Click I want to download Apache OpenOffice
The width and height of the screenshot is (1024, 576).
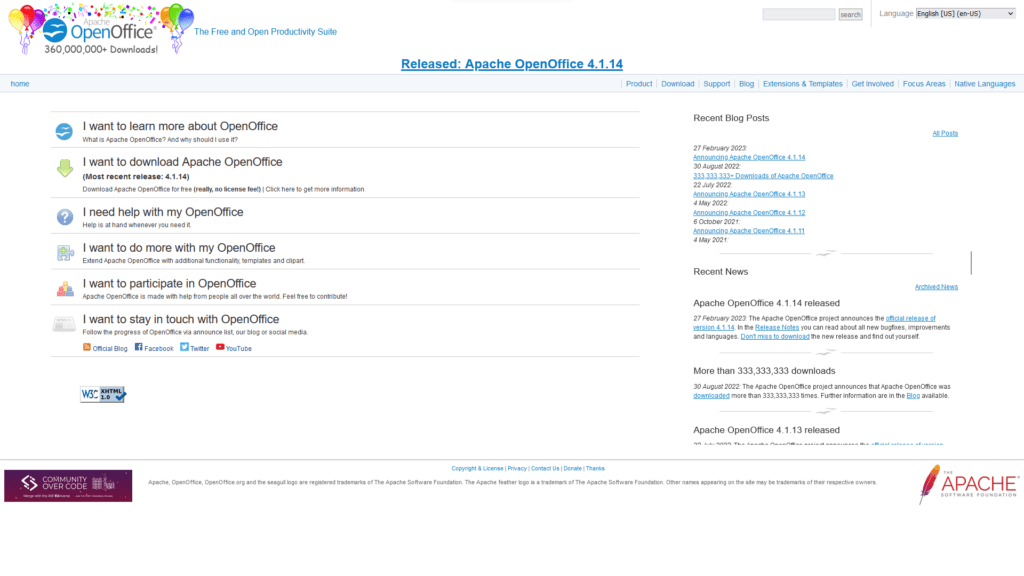(x=182, y=162)
